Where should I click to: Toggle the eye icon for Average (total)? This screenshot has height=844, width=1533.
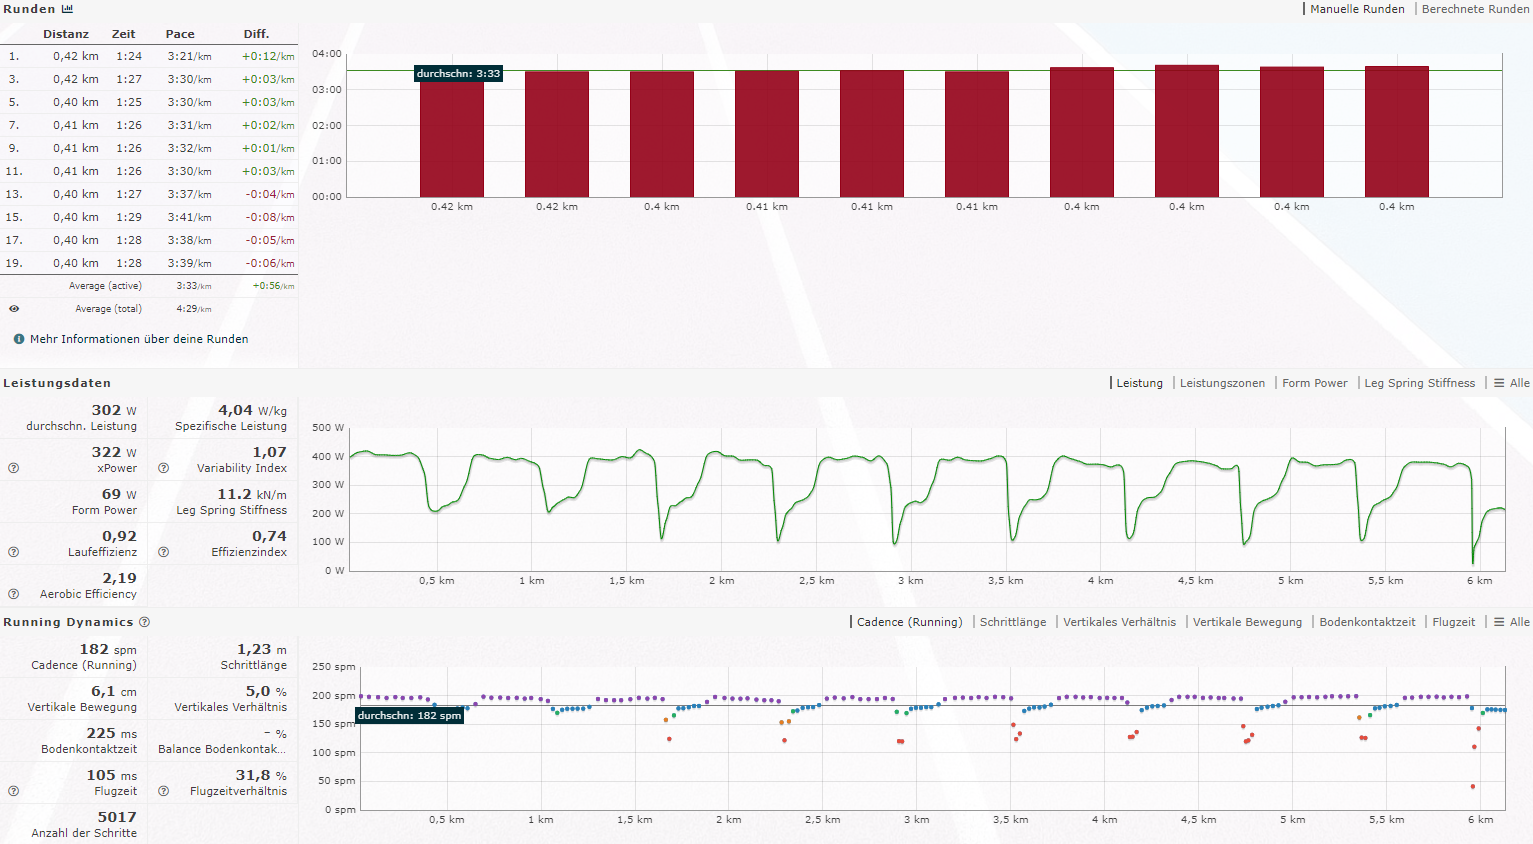tap(14, 309)
